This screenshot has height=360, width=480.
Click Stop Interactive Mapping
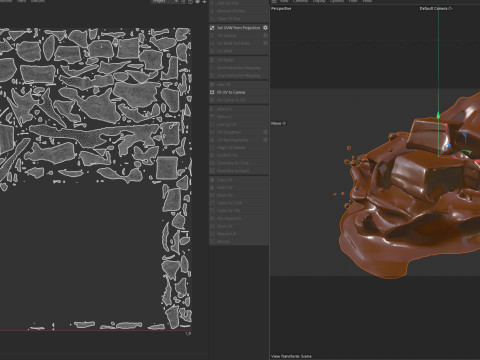tap(239, 76)
